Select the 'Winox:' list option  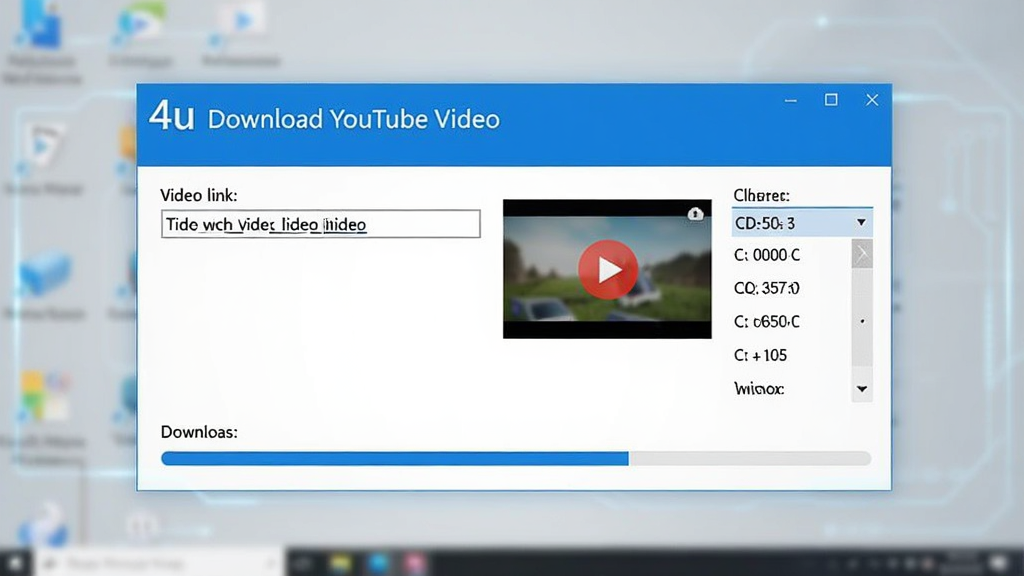[x=759, y=389]
